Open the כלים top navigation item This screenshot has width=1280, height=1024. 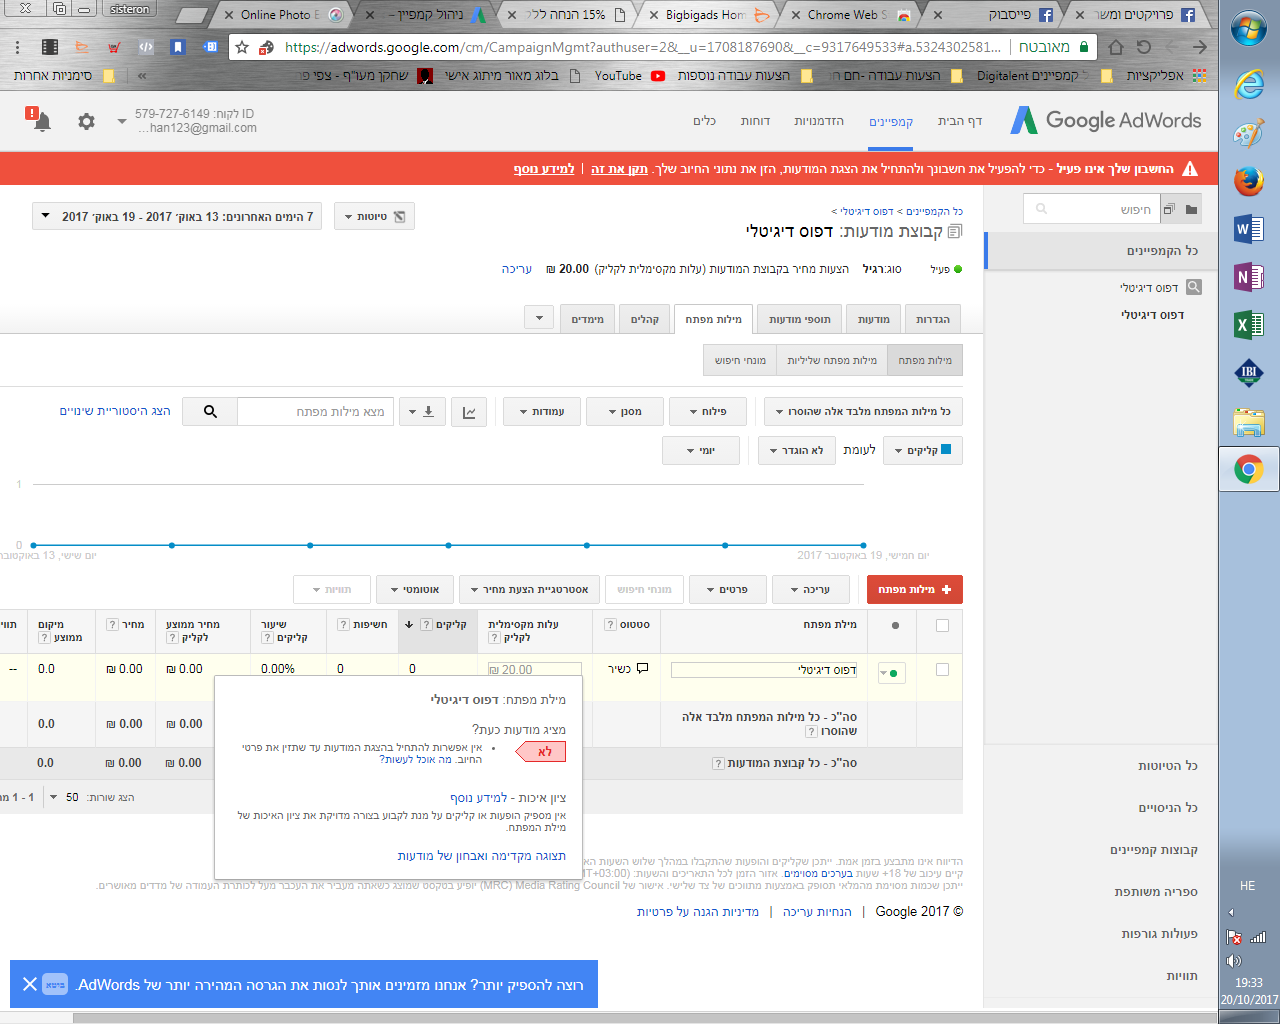tap(704, 121)
